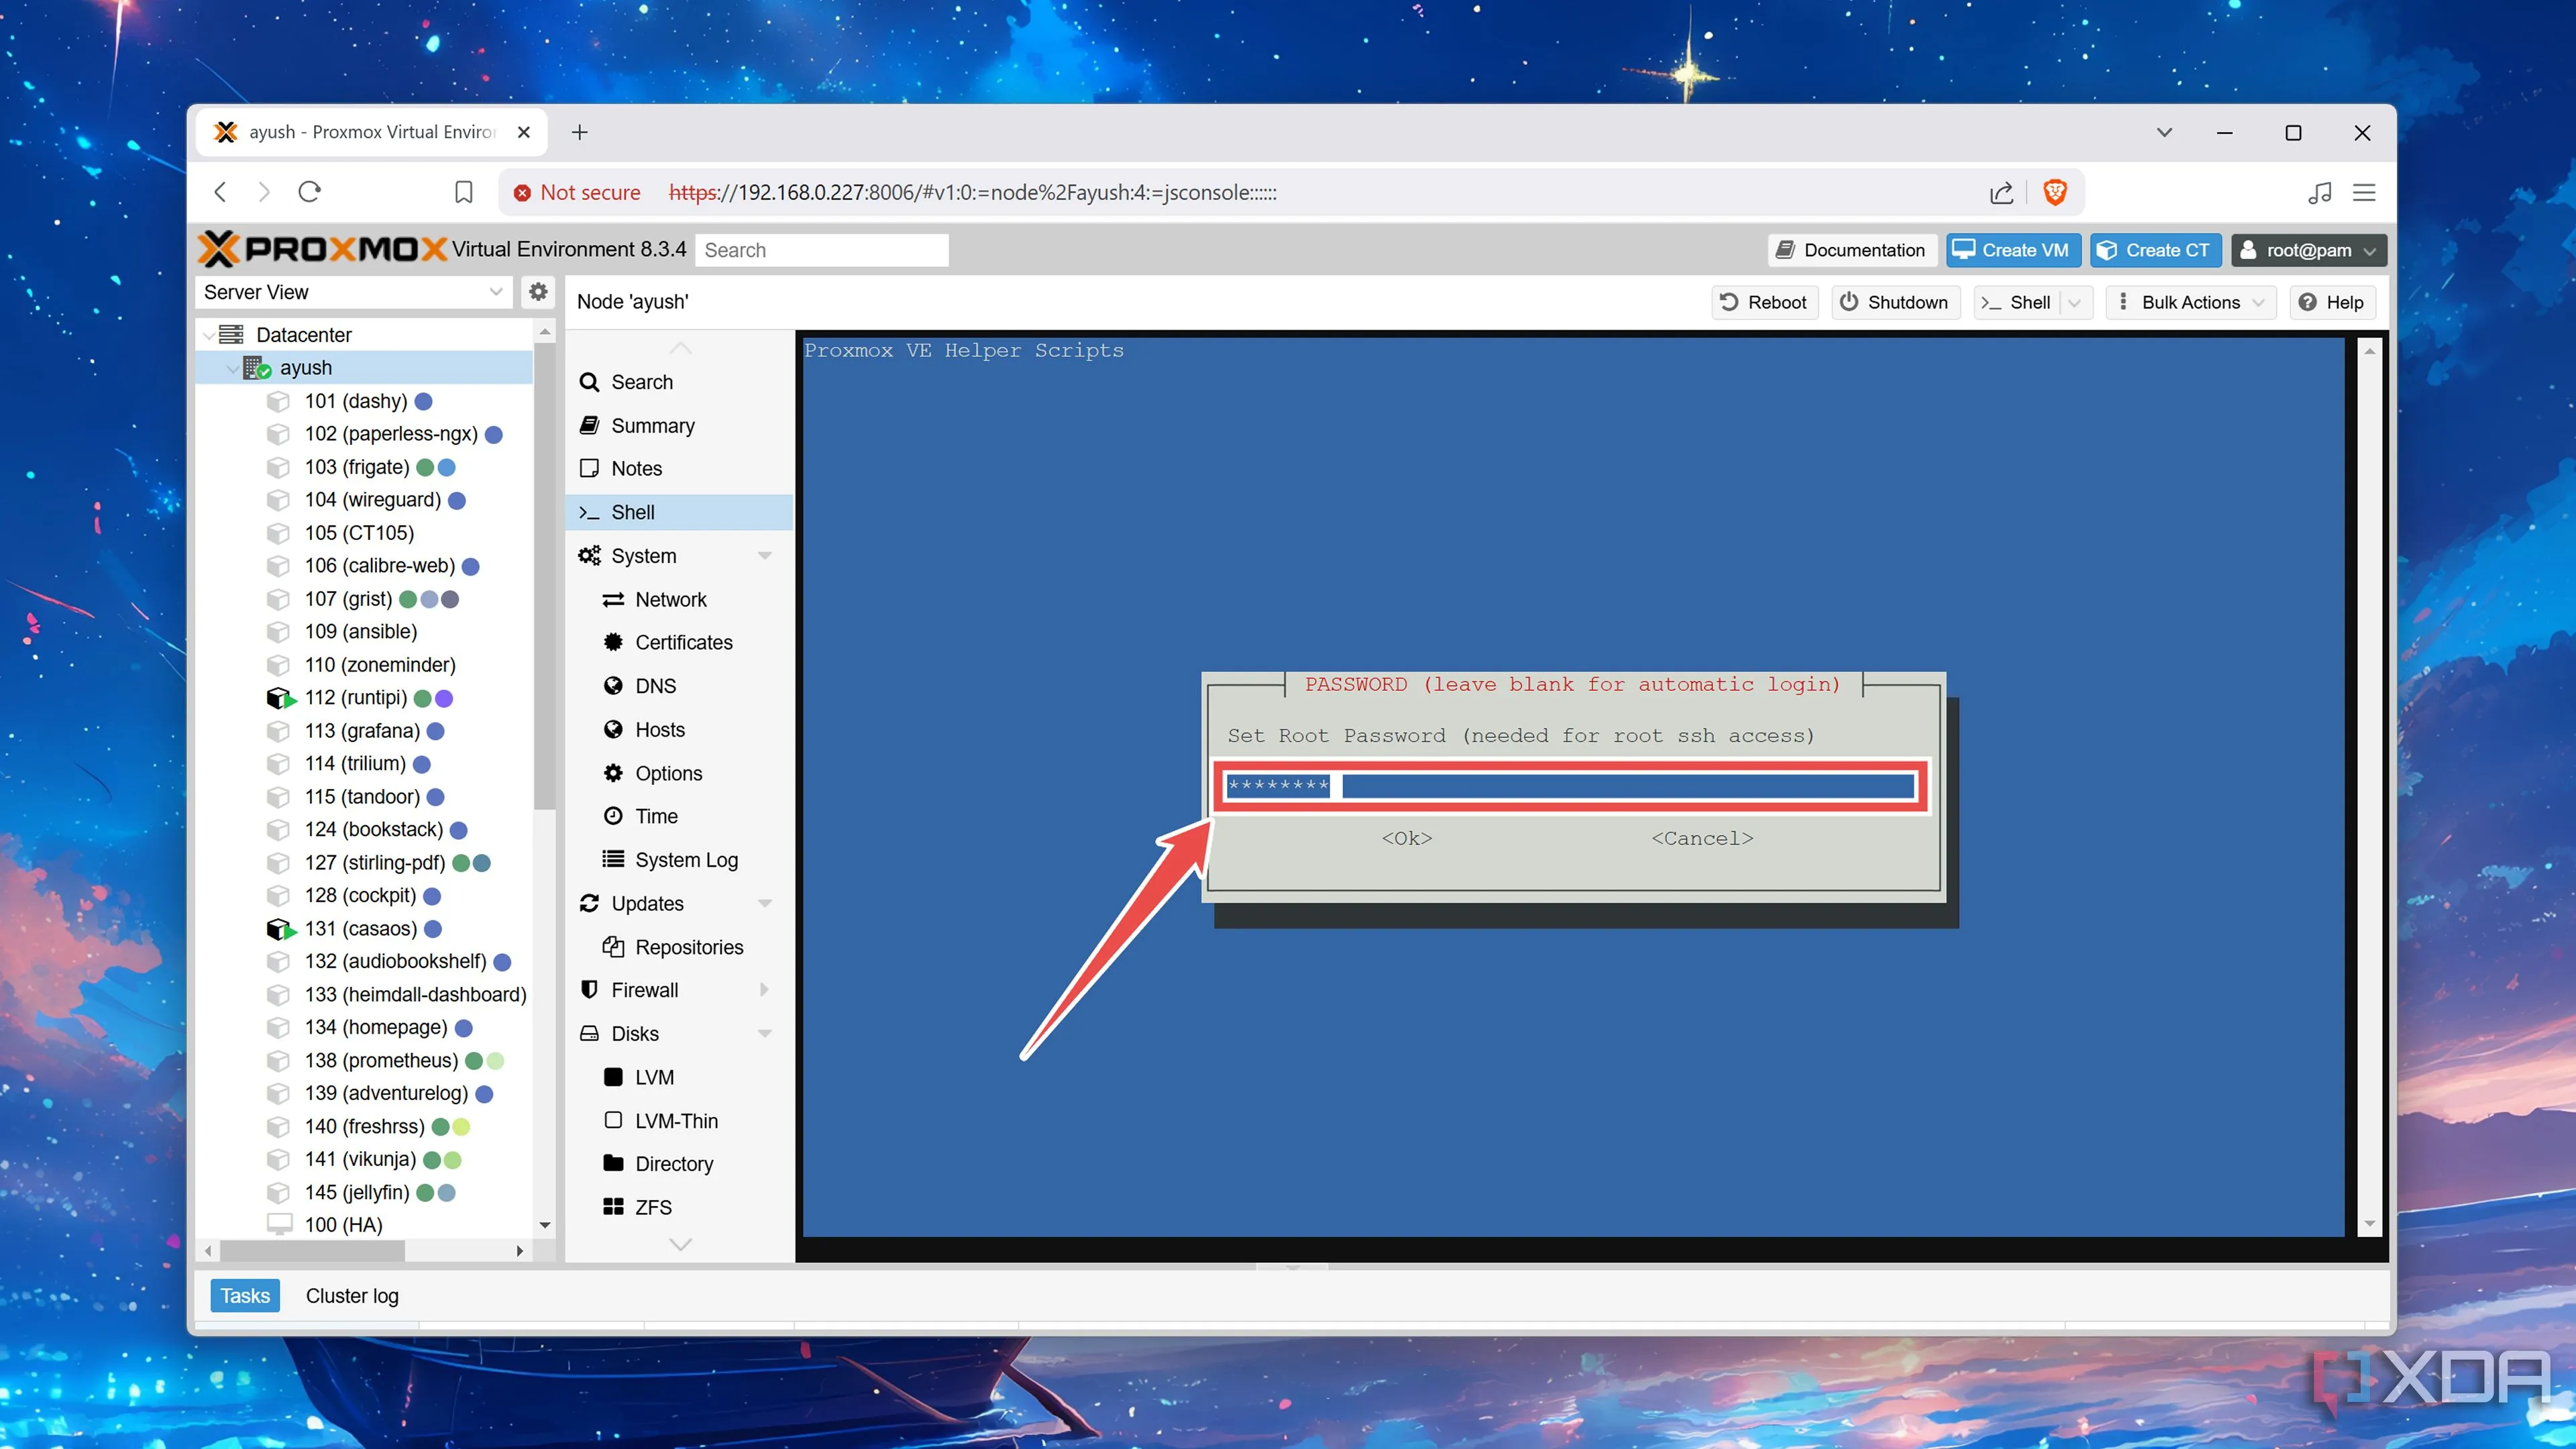
Task: Reload the page with refresh icon
Action: (x=309, y=192)
